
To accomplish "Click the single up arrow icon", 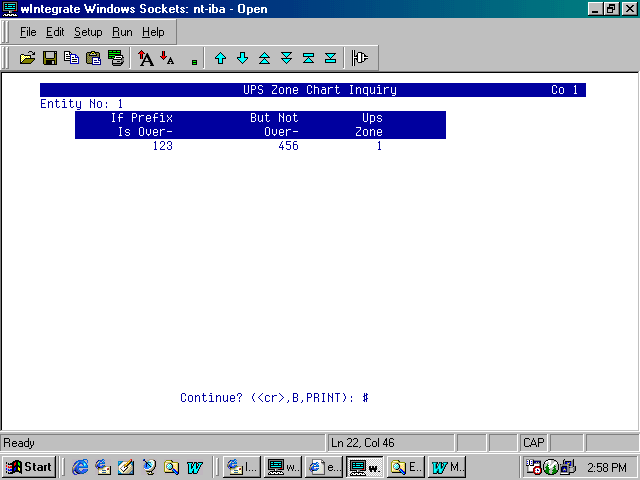I will [220, 58].
